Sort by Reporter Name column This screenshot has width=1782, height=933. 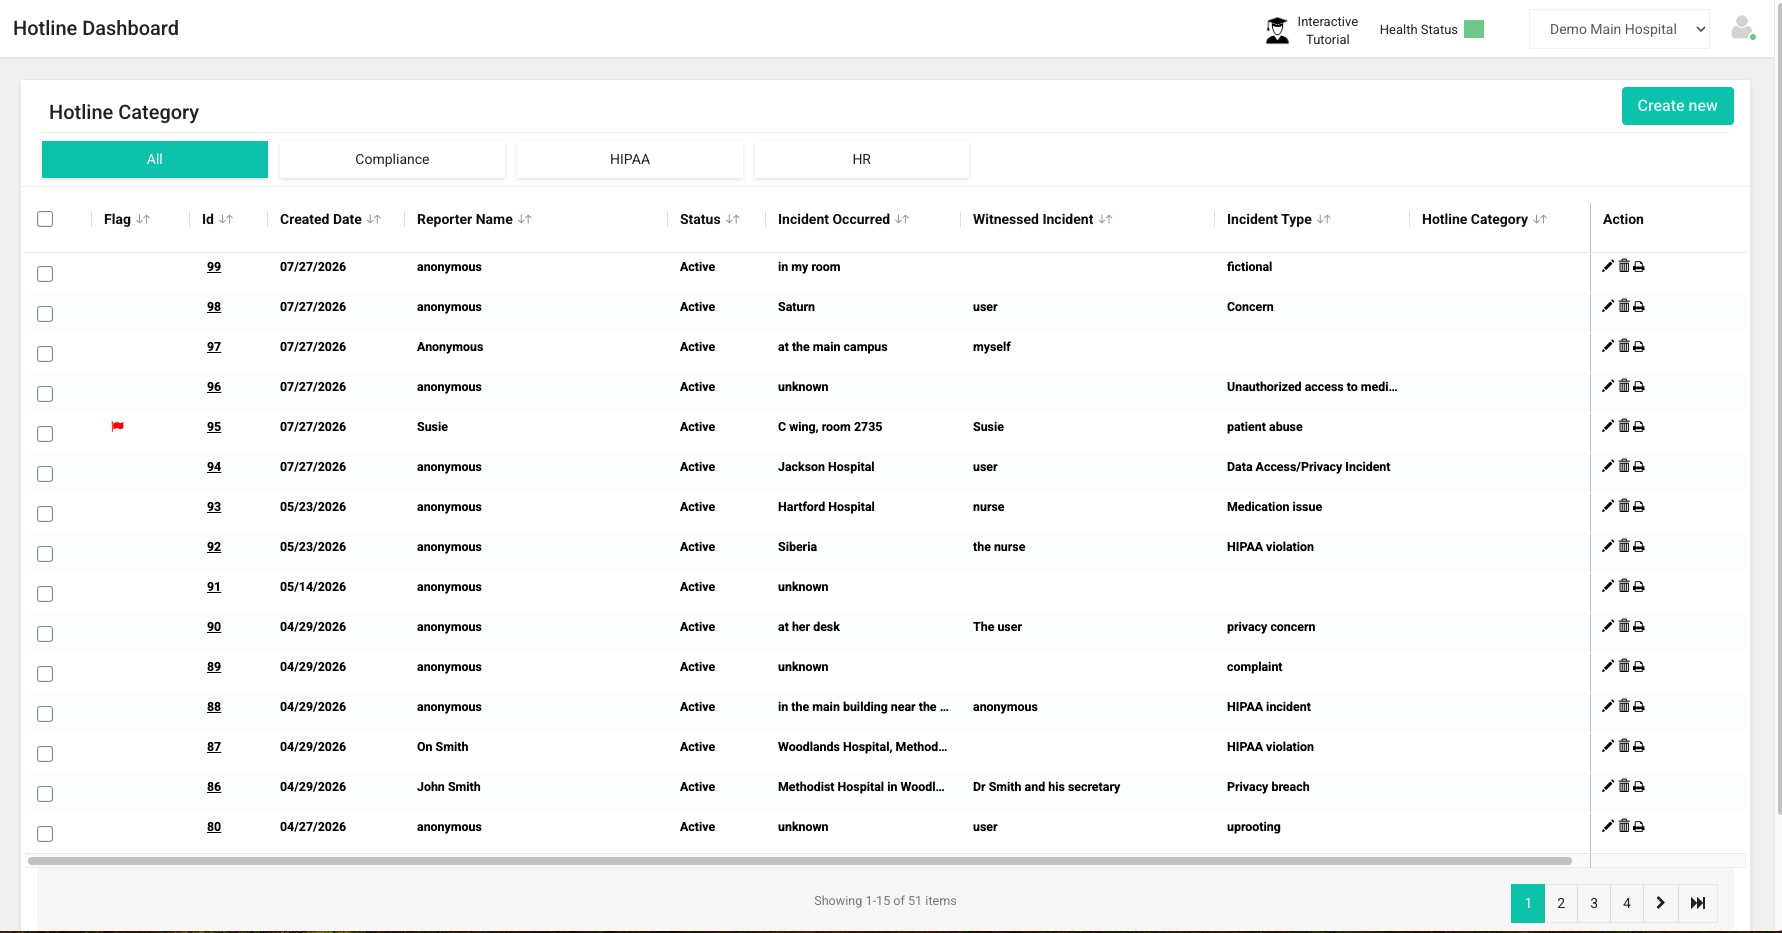(x=525, y=219)
